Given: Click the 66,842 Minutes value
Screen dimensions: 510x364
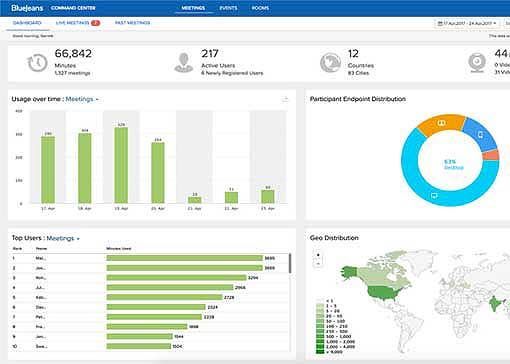Looking at the screenshot, I should point(73,53).
